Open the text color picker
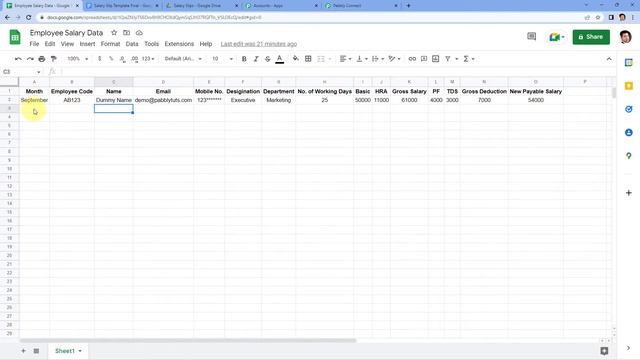This screenshot has height=360, width=640. pos(280,59)
